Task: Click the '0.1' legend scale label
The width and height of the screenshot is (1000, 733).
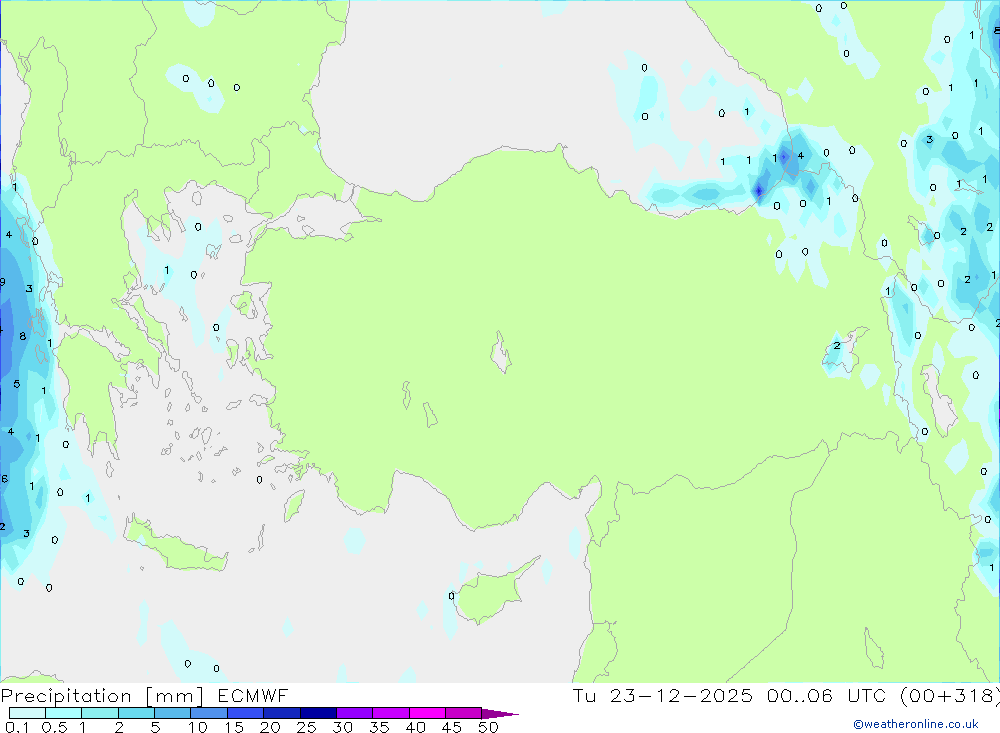Action: point(17,727)
